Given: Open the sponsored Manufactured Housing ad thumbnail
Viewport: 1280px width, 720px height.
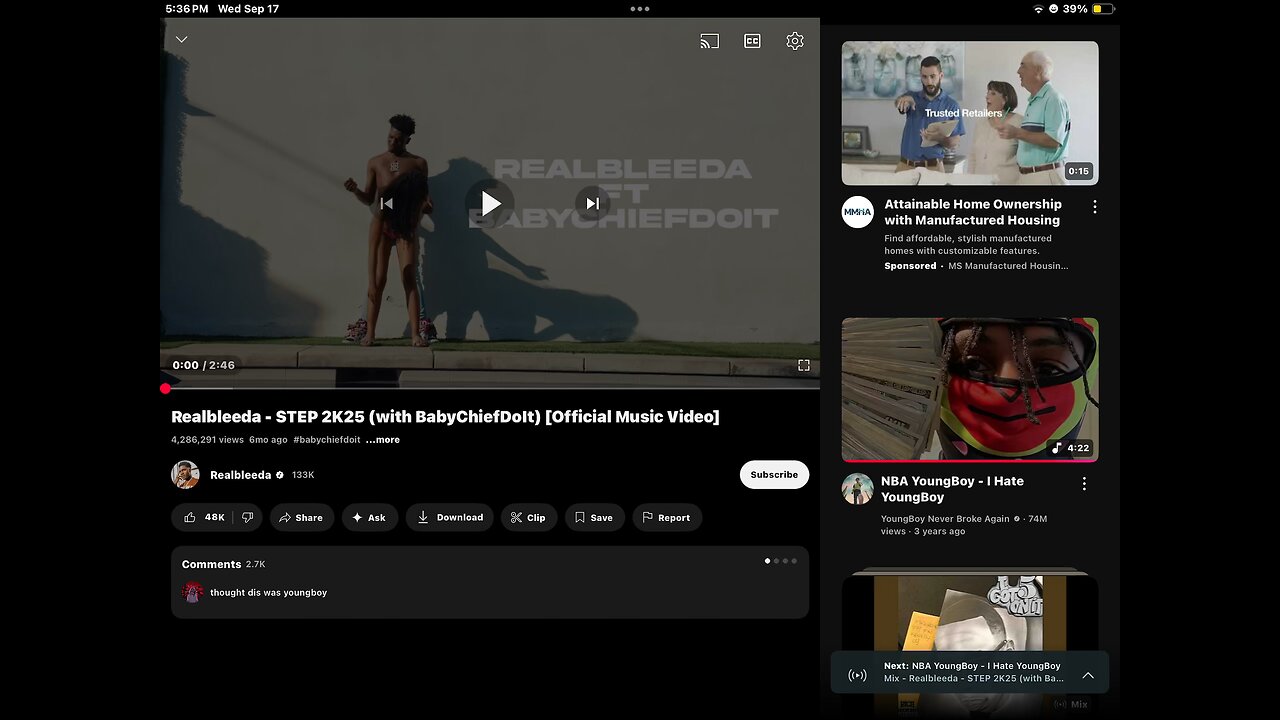Looking at the screenshot, I should [x=970, y=113].
